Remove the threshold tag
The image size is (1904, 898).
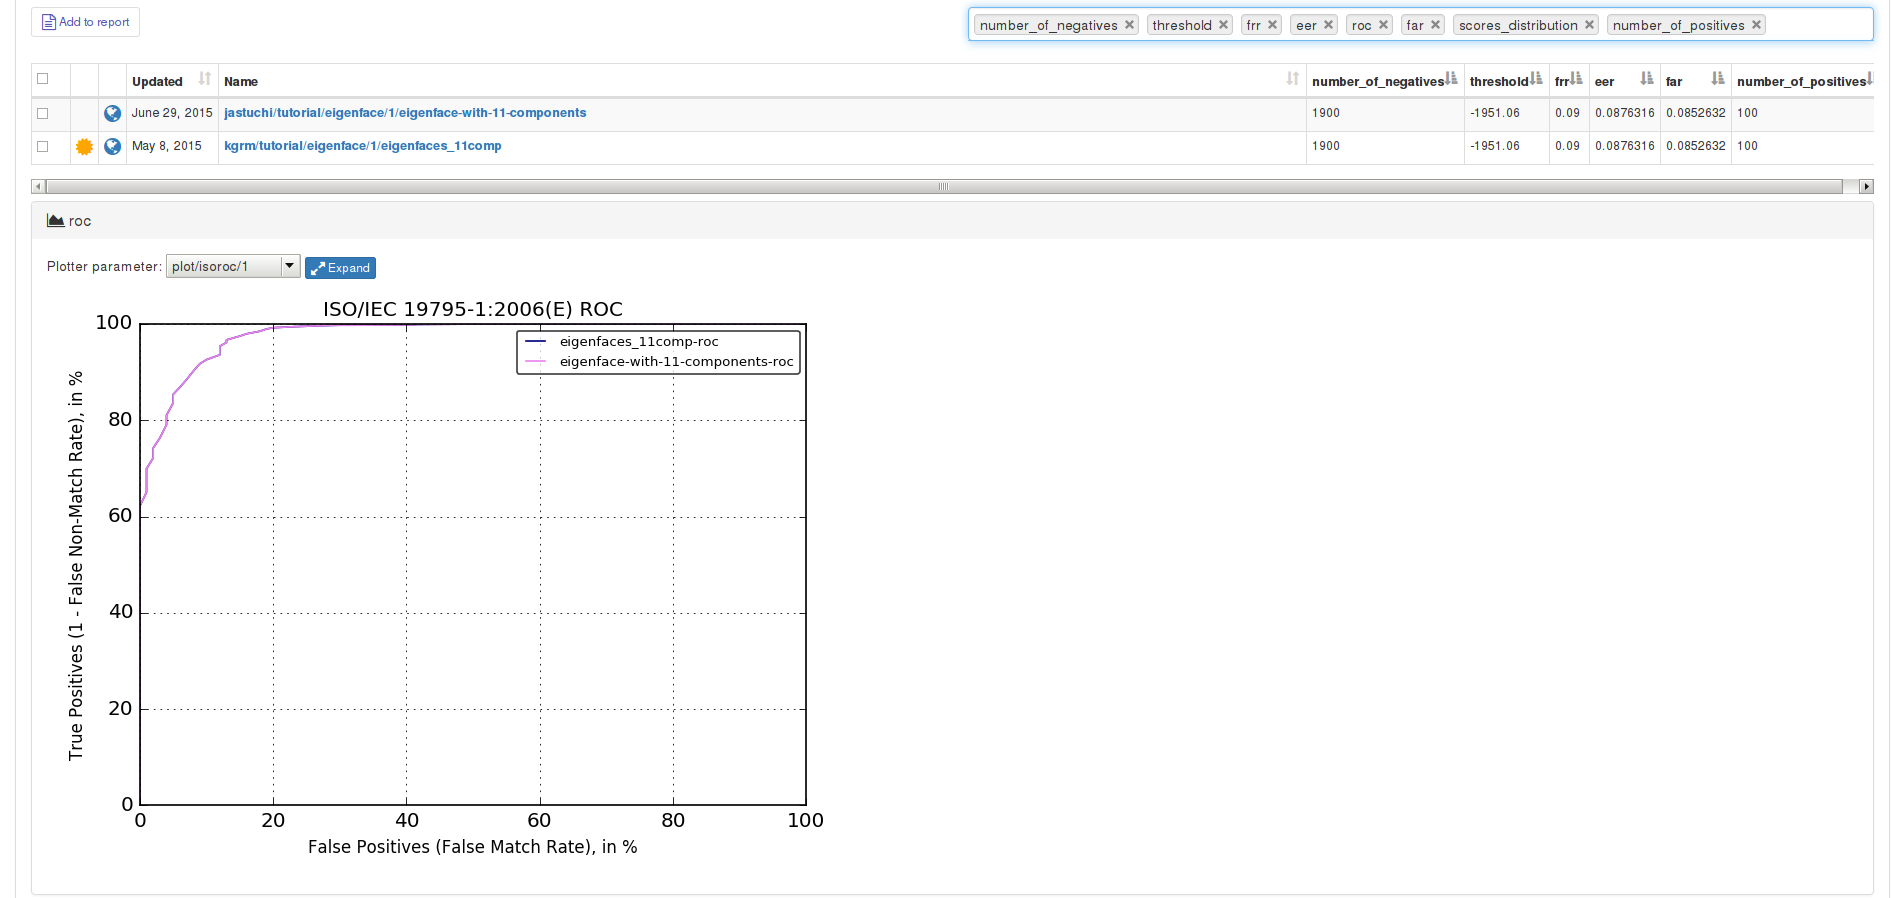[x=1223, y=25]
